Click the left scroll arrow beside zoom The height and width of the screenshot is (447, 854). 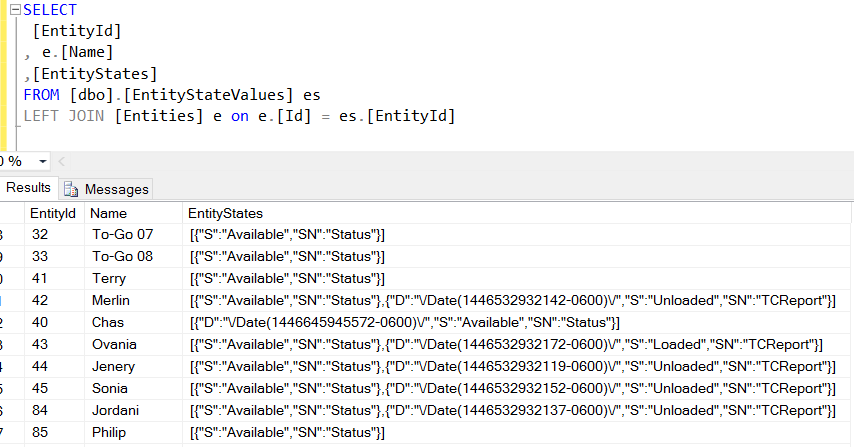tap(61, 162)
